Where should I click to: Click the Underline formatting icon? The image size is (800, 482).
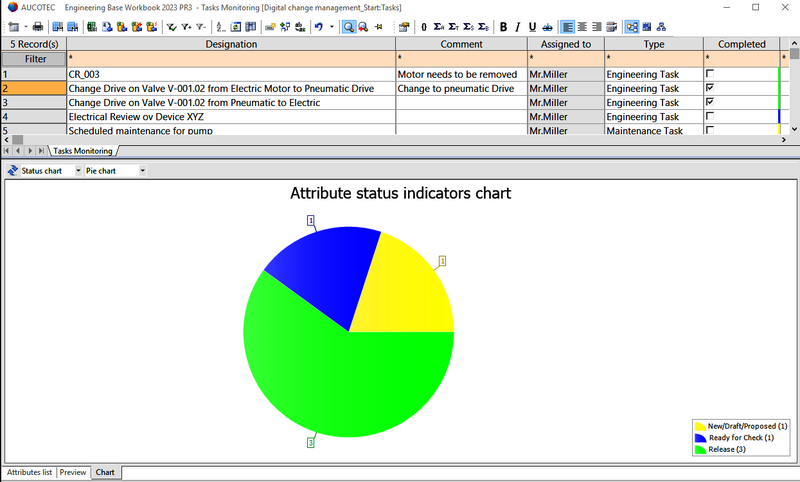(532, 27)
